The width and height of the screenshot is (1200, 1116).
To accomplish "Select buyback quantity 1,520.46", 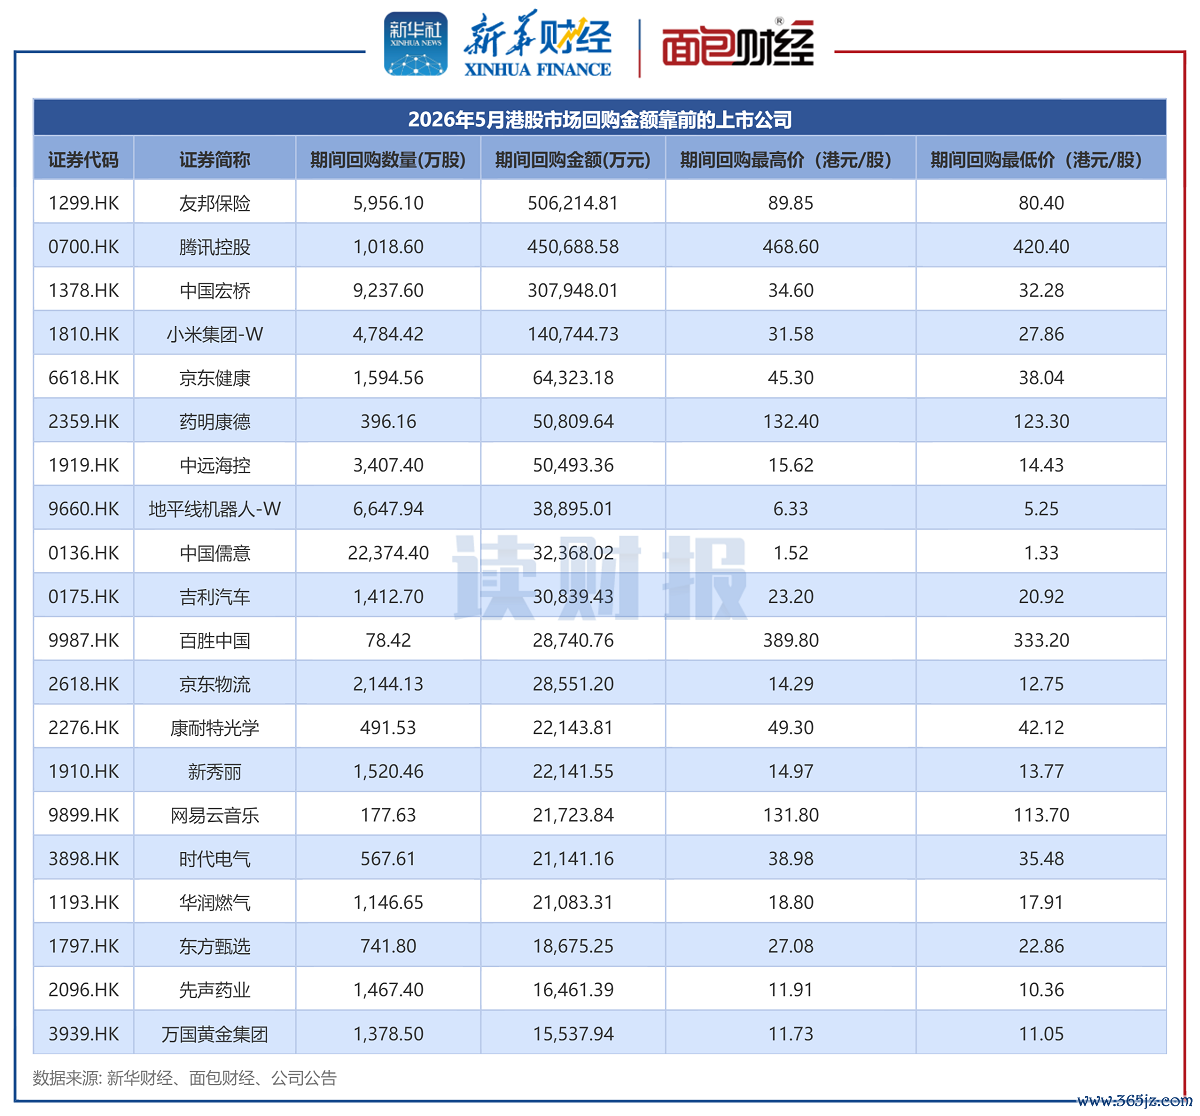I will [388, 772].
